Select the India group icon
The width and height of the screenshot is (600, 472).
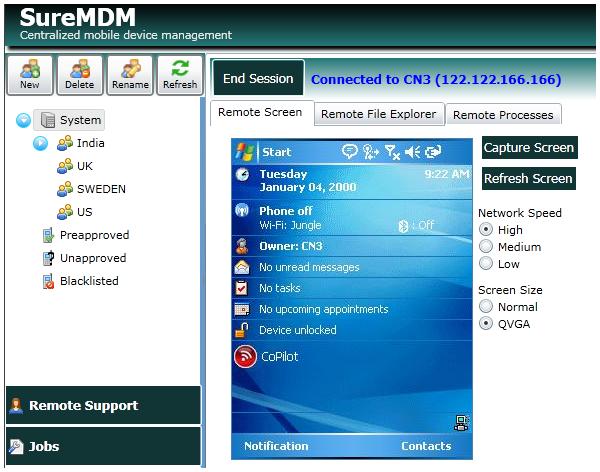pyautogui.click(x=65, y=143)
